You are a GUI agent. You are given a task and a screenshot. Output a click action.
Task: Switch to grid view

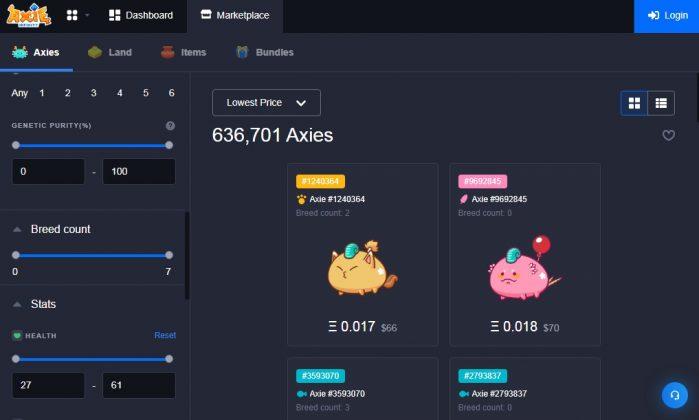tap(634, 103)
